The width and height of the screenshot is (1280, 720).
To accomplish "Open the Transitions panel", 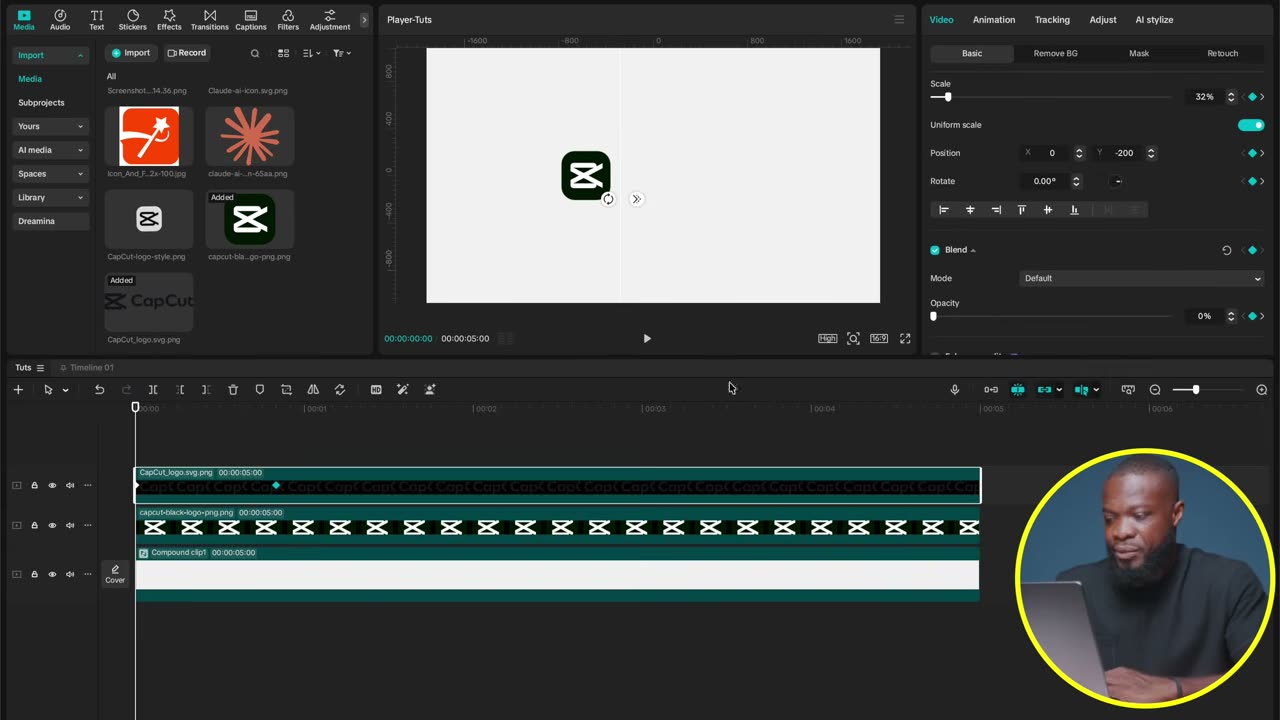I will tap(210, 20).
